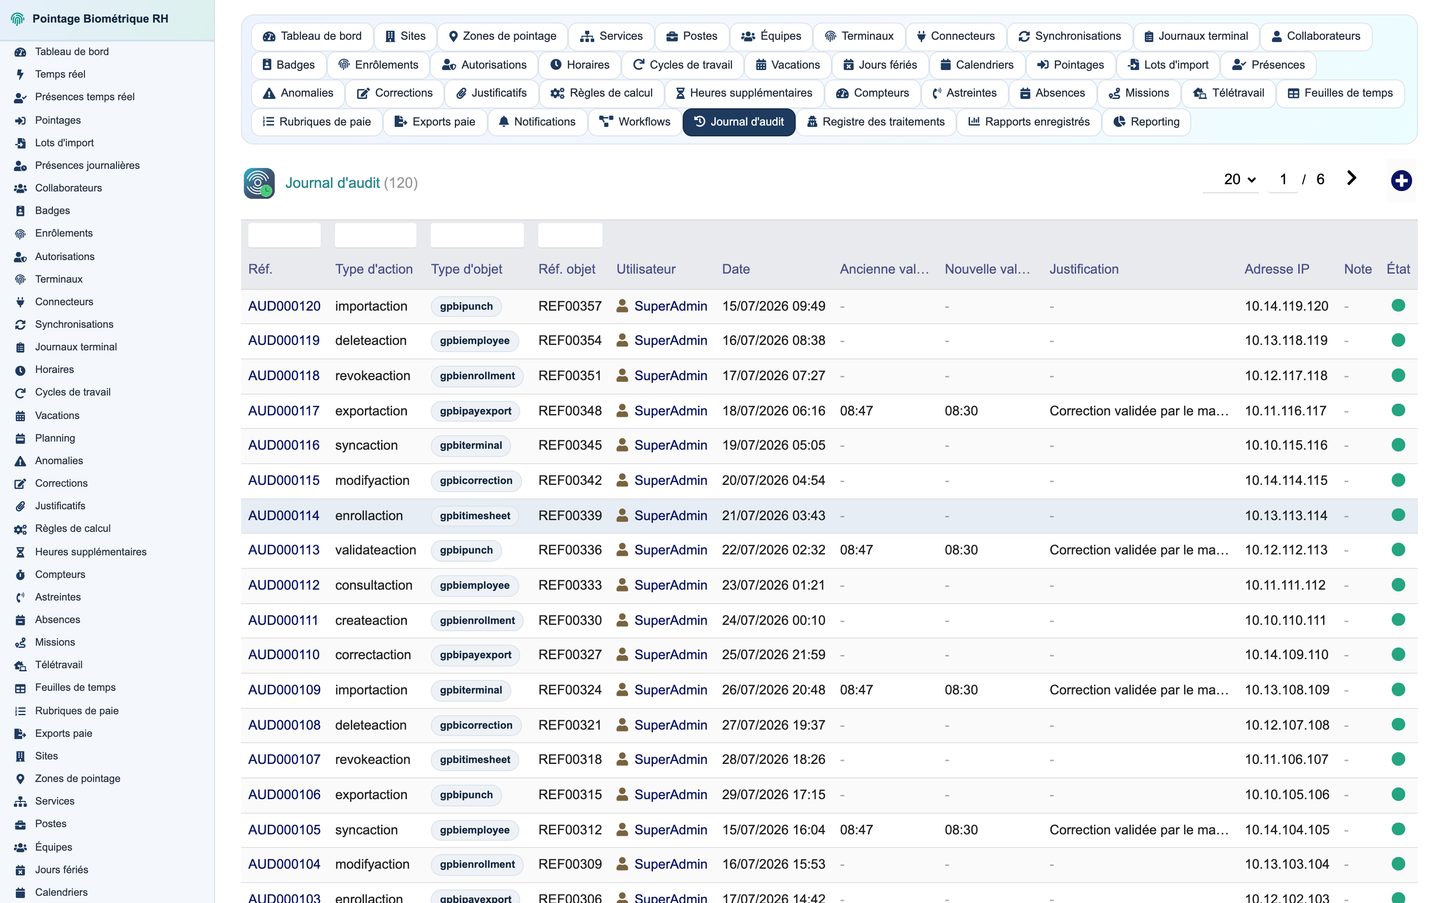
Task: Open Badges tab in top navigation
Action: [x=288, y=65]
